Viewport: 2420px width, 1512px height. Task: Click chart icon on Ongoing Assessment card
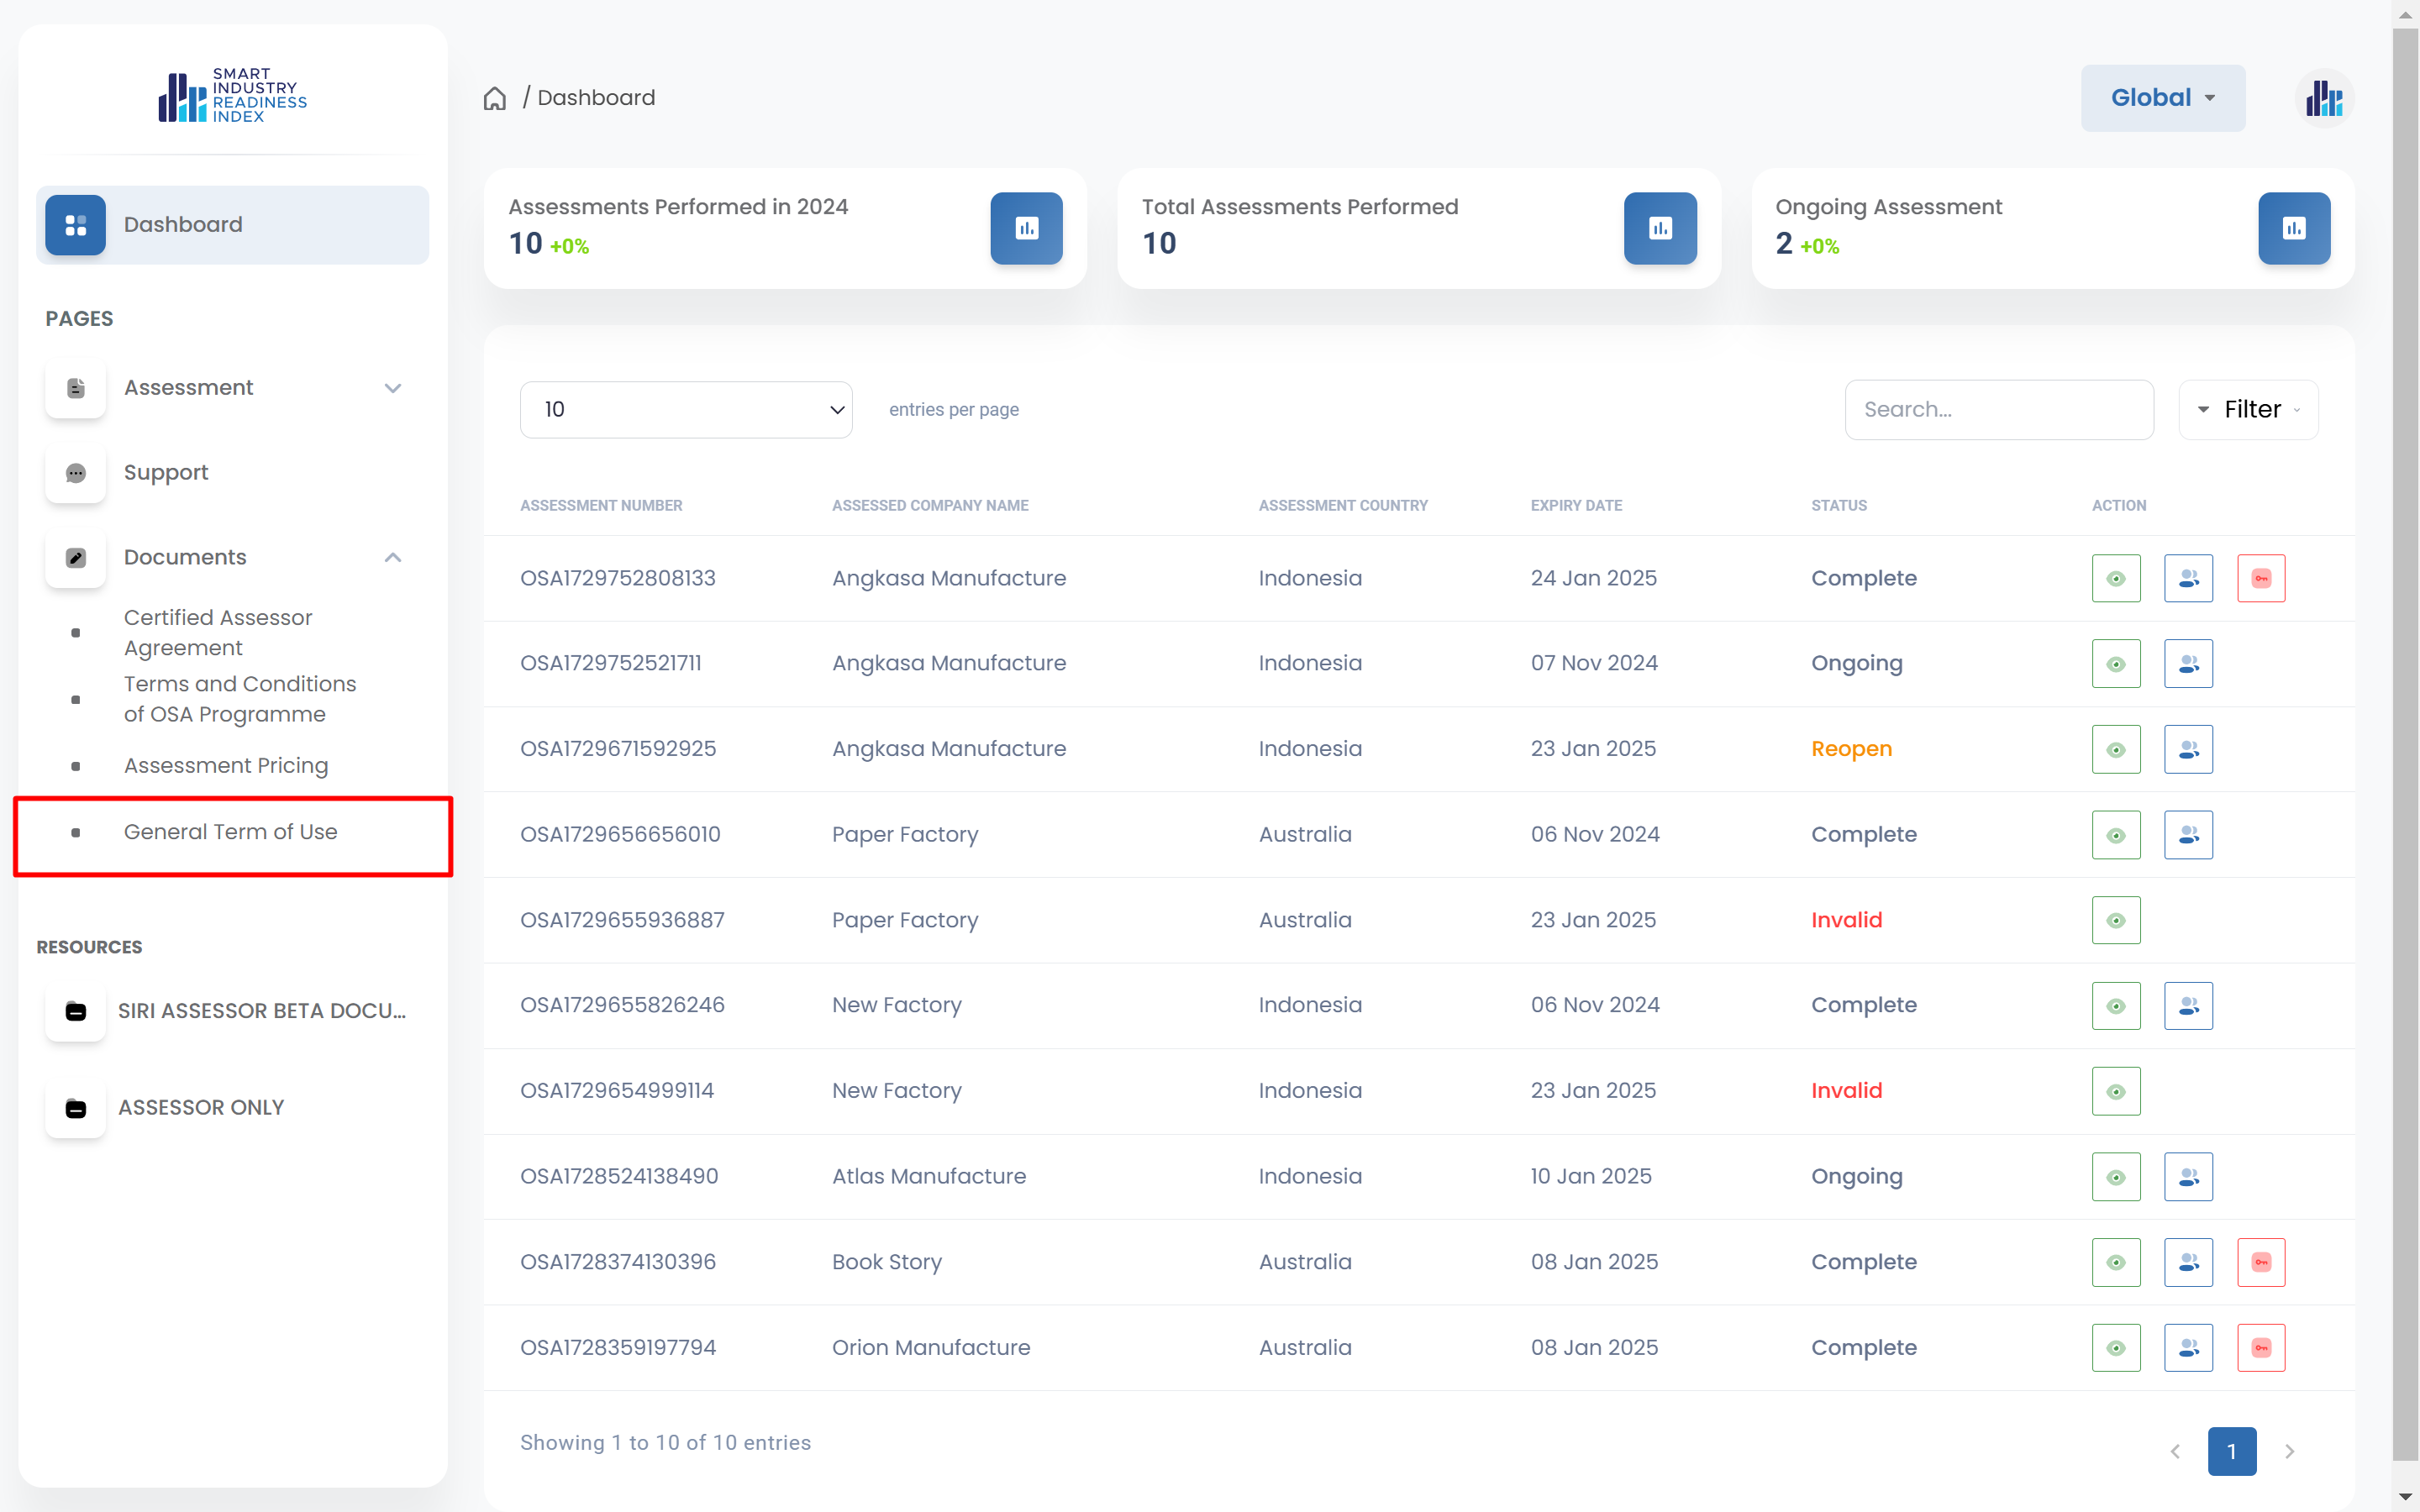pos(2293,228)
